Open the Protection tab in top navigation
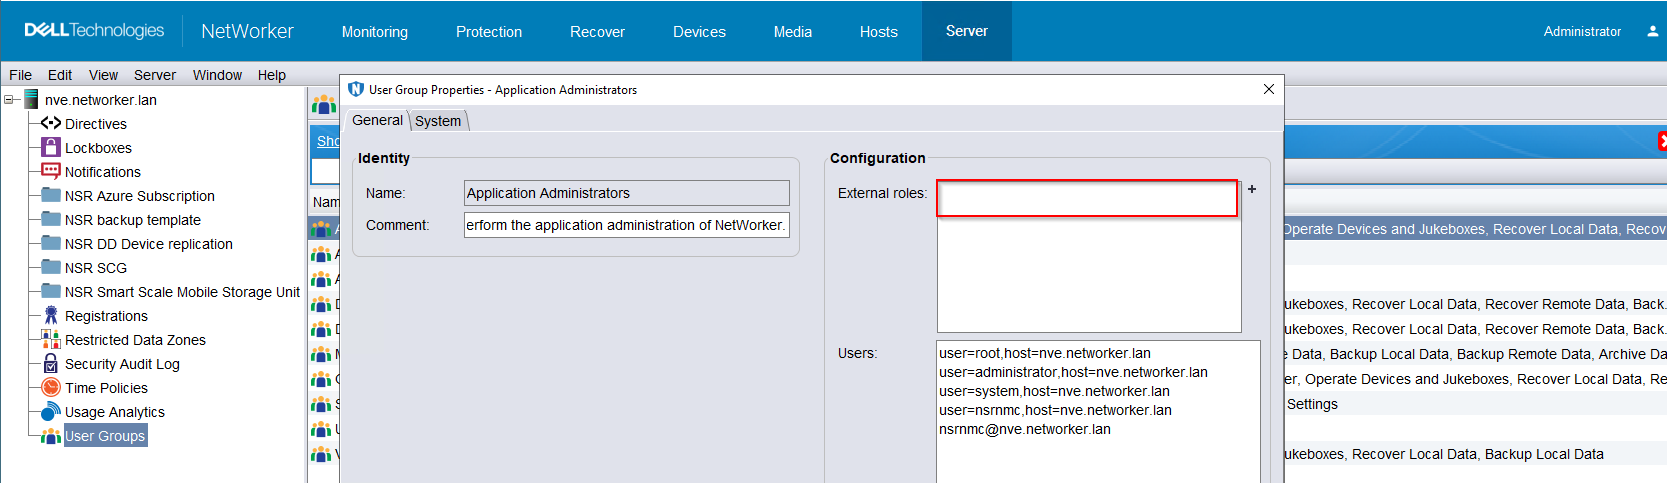Screen dimensions: 1667x483 (488, 31)
